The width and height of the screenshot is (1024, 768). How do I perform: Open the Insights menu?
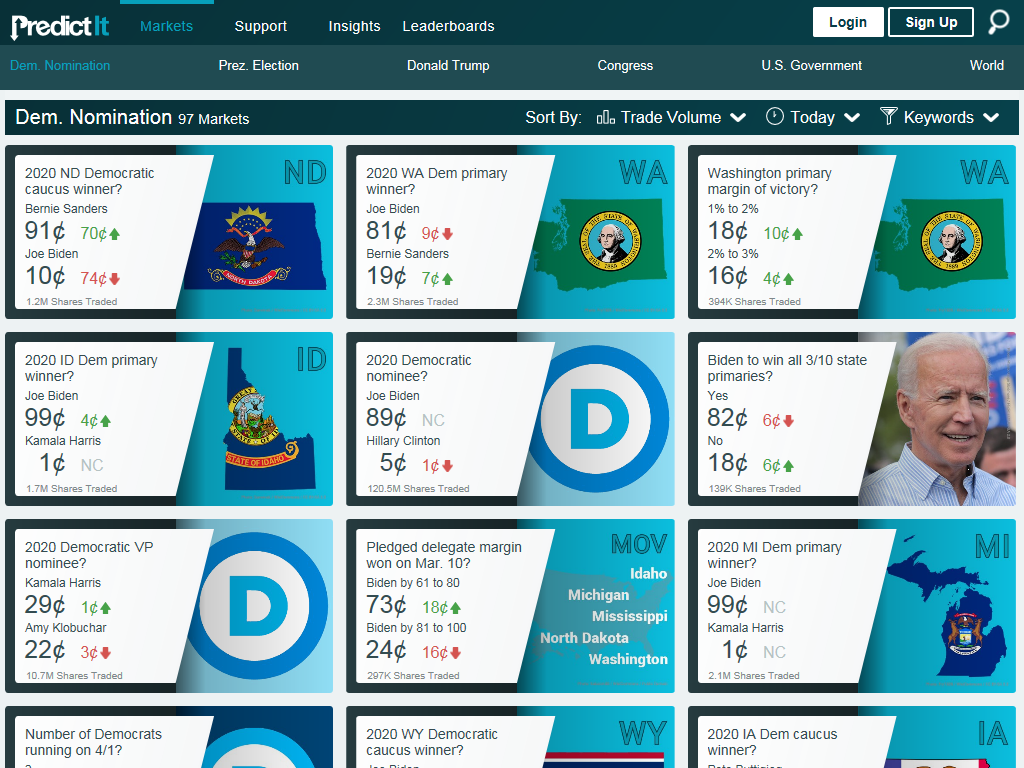point(354,26)
